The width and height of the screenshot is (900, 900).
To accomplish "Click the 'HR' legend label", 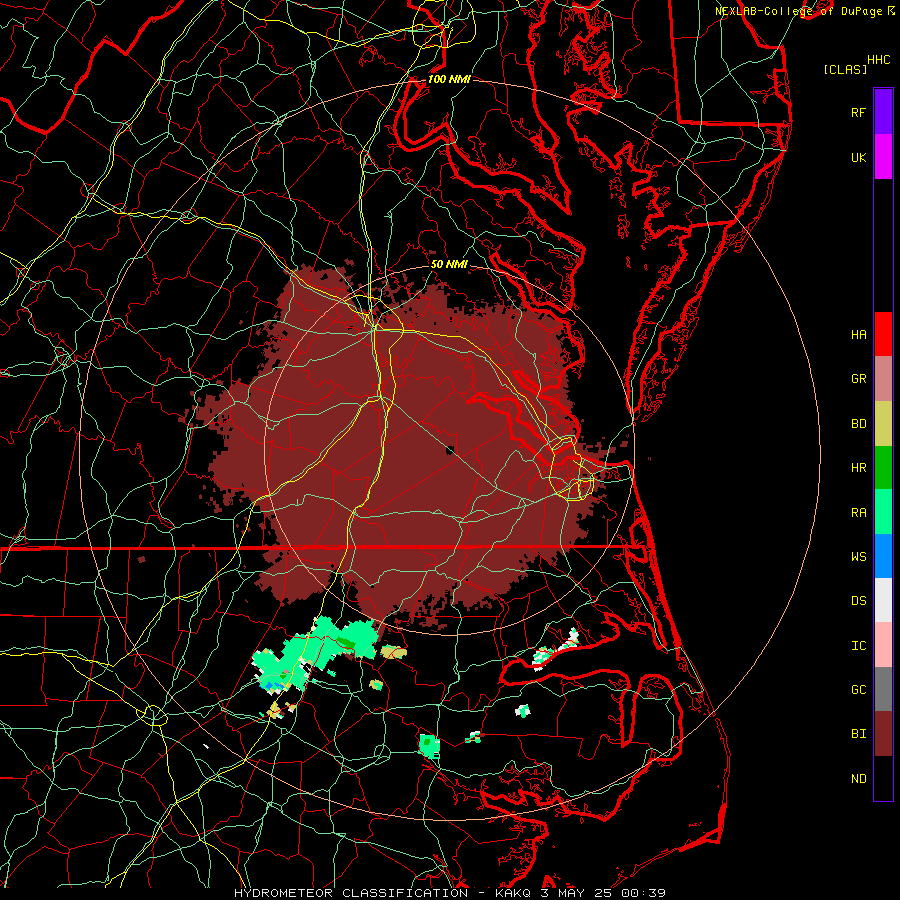I will (x=858, y=468).
